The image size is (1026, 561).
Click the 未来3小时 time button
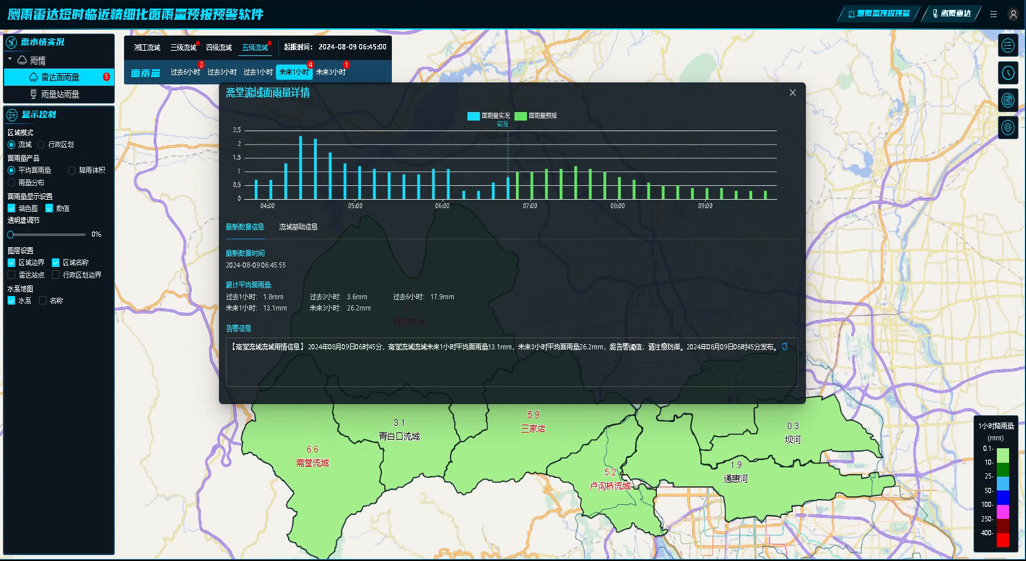coord(330,73)
